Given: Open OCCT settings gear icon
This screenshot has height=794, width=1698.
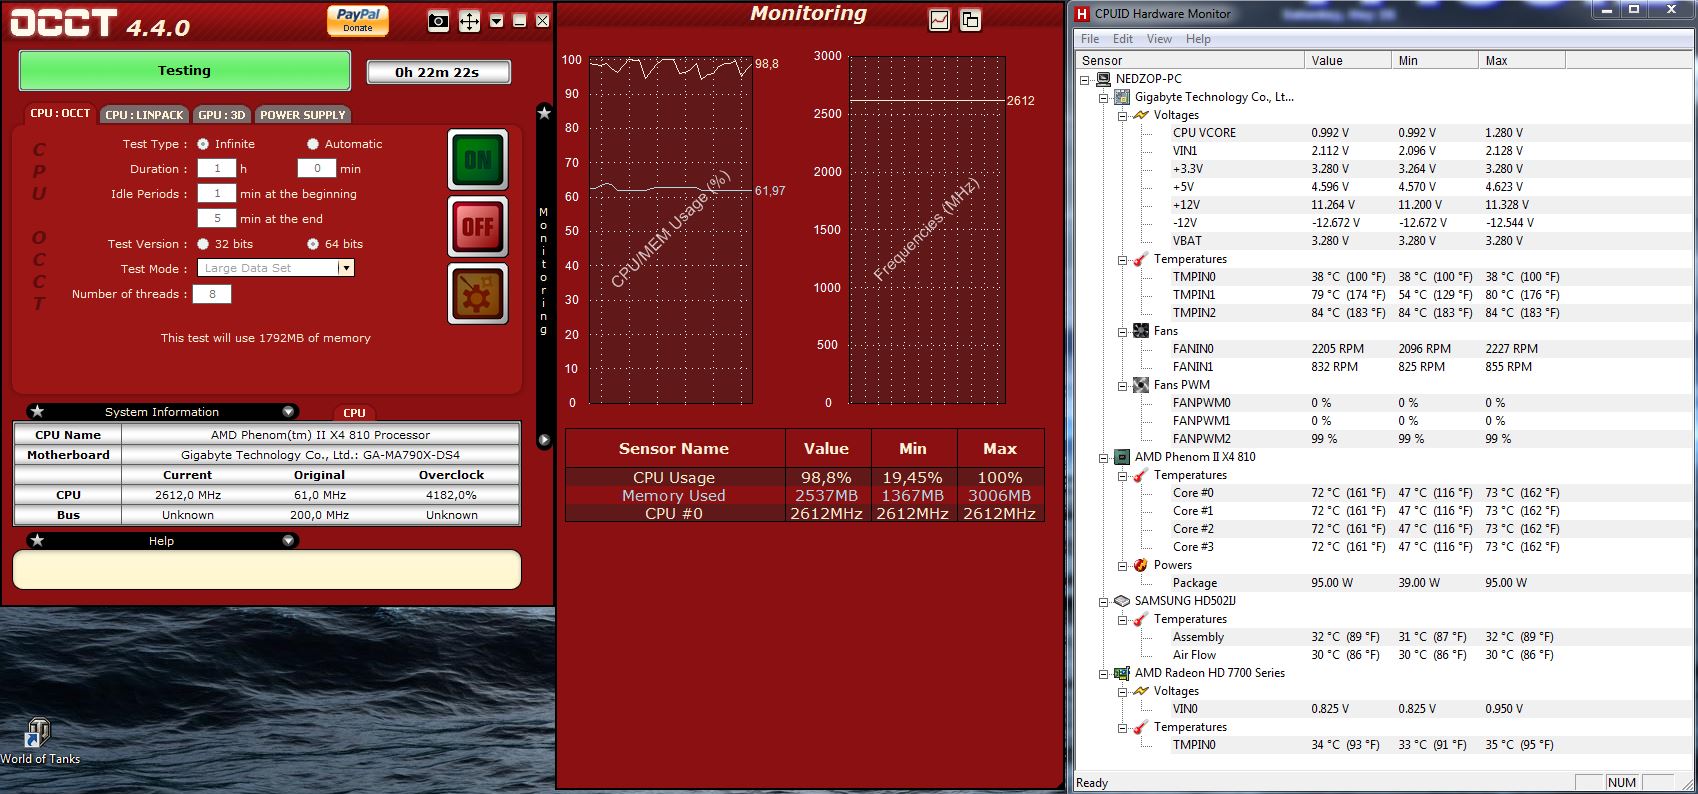Looking at the screenshot, I should [478, 294].
